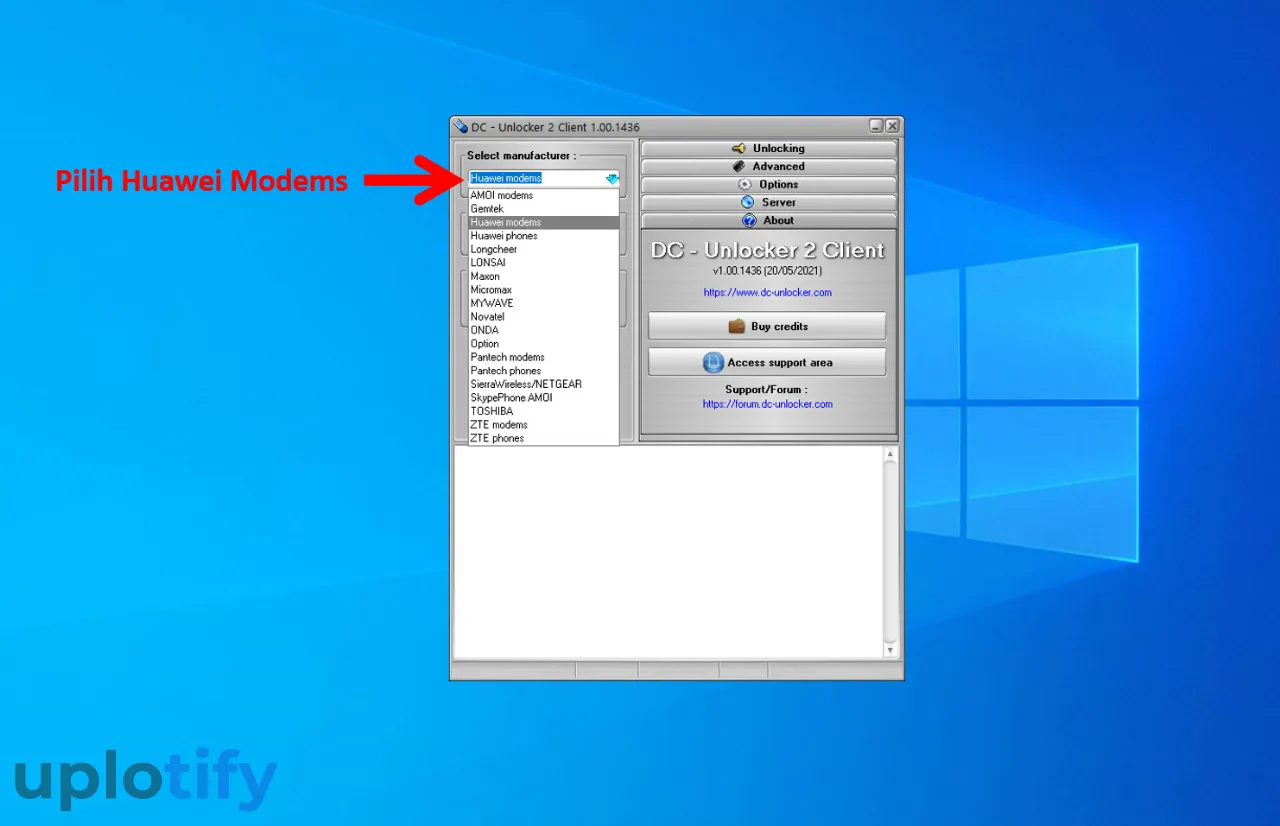This screenshot has height=826, width=1280.
Task: Pick Novatel from dropdown list
Action: pyautogui.click(x=544, y=317)
